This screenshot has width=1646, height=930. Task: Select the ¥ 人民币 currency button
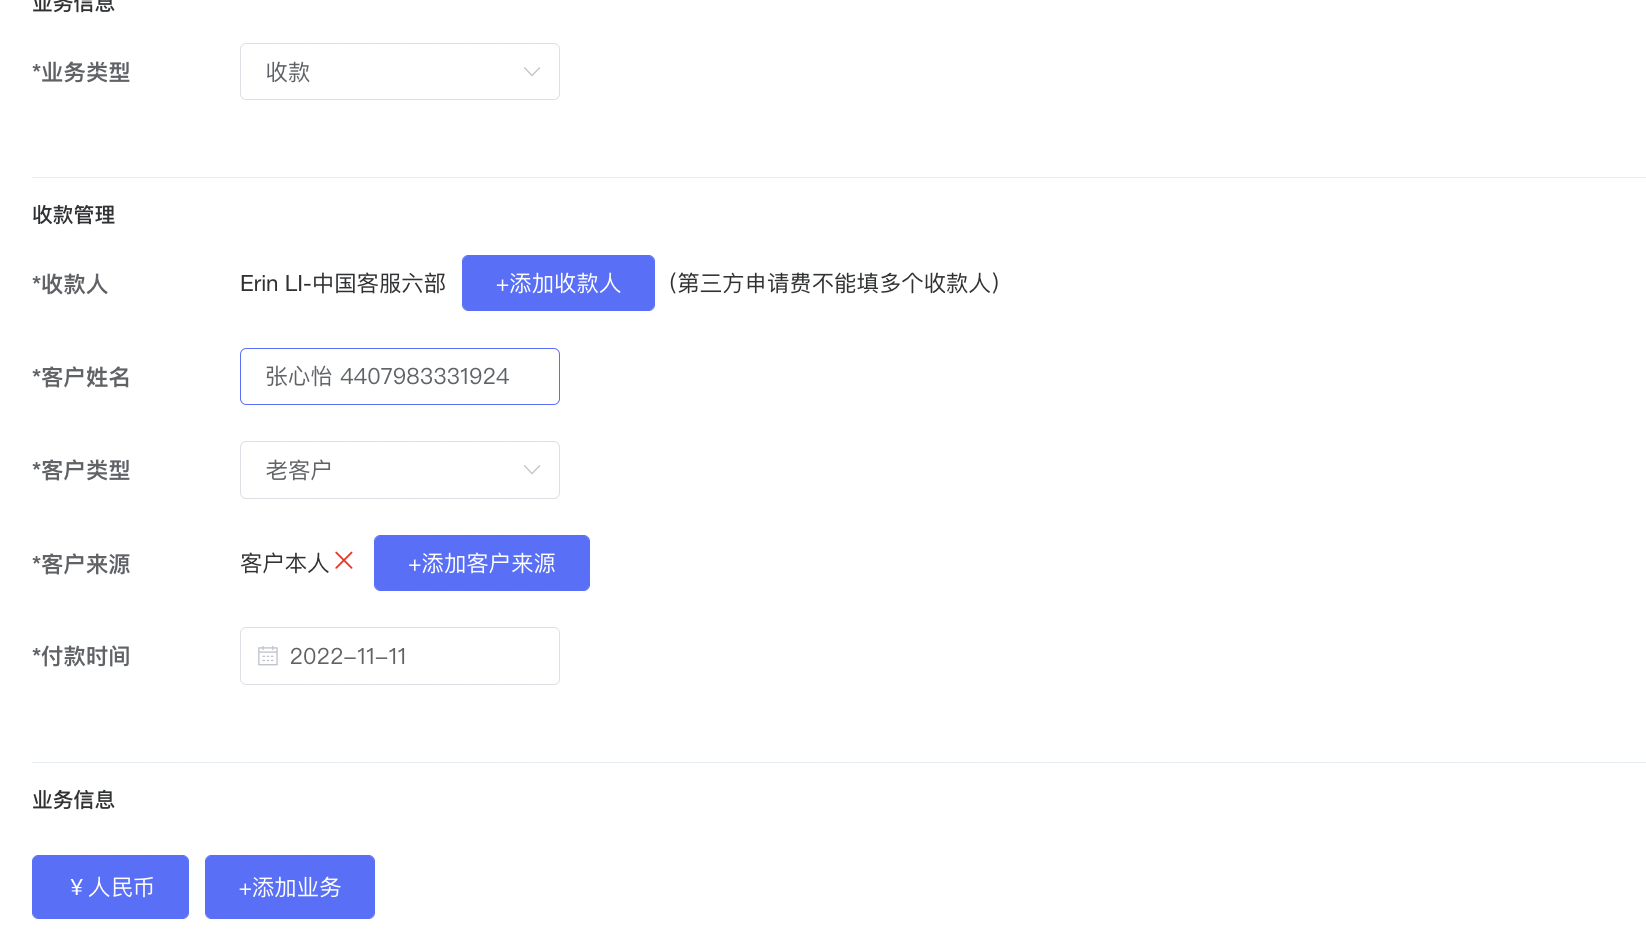pyautogui.click(x=110, y=887)
